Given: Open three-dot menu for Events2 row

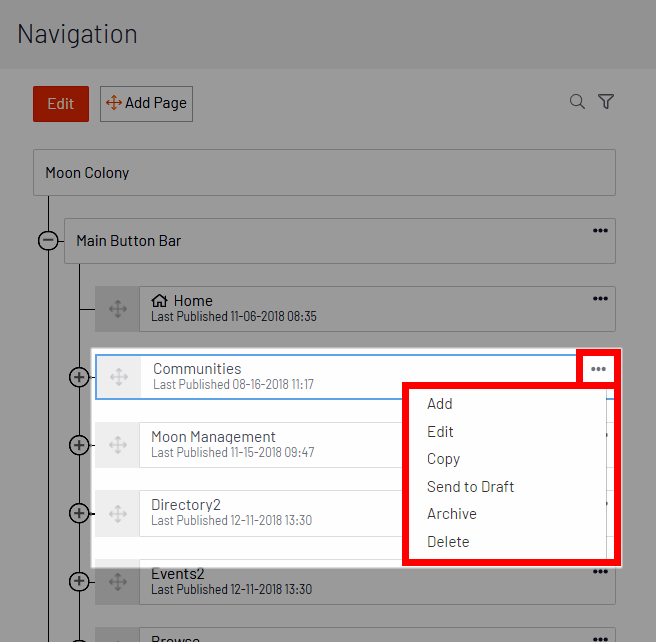Looking at the screenshot, I should click(600, 572).
